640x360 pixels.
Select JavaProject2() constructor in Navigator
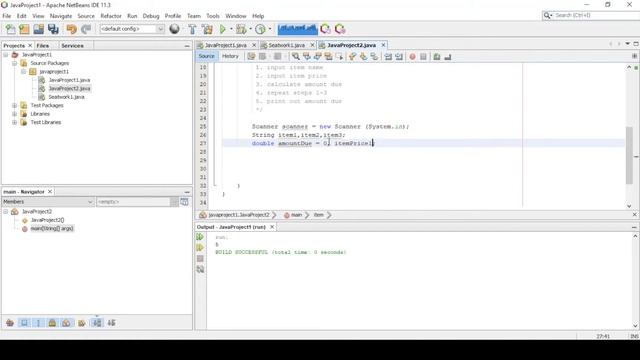point(47,220)
